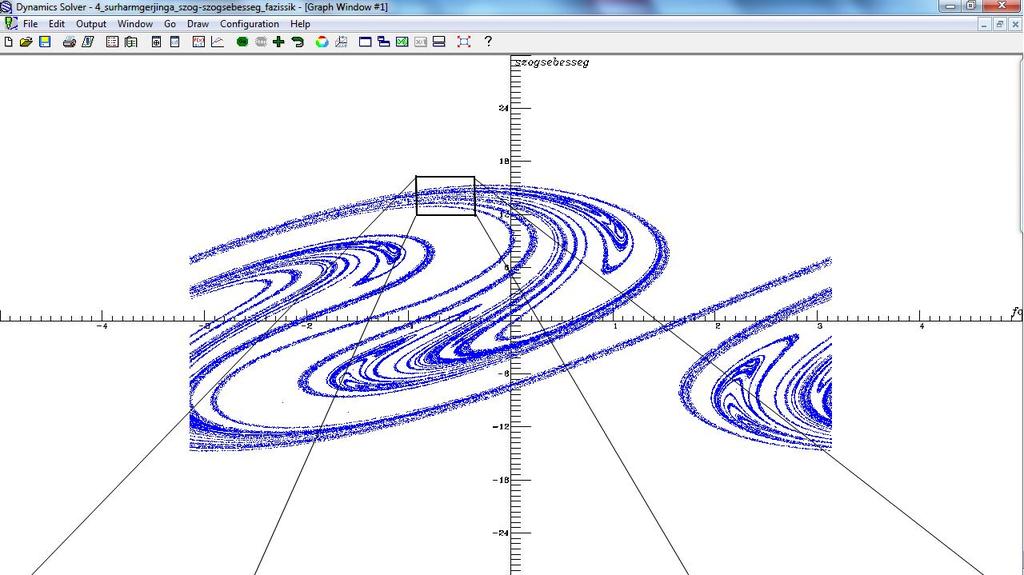Click the -24 tick label on vertical axis
The image size is (1024, 575).
501,533
